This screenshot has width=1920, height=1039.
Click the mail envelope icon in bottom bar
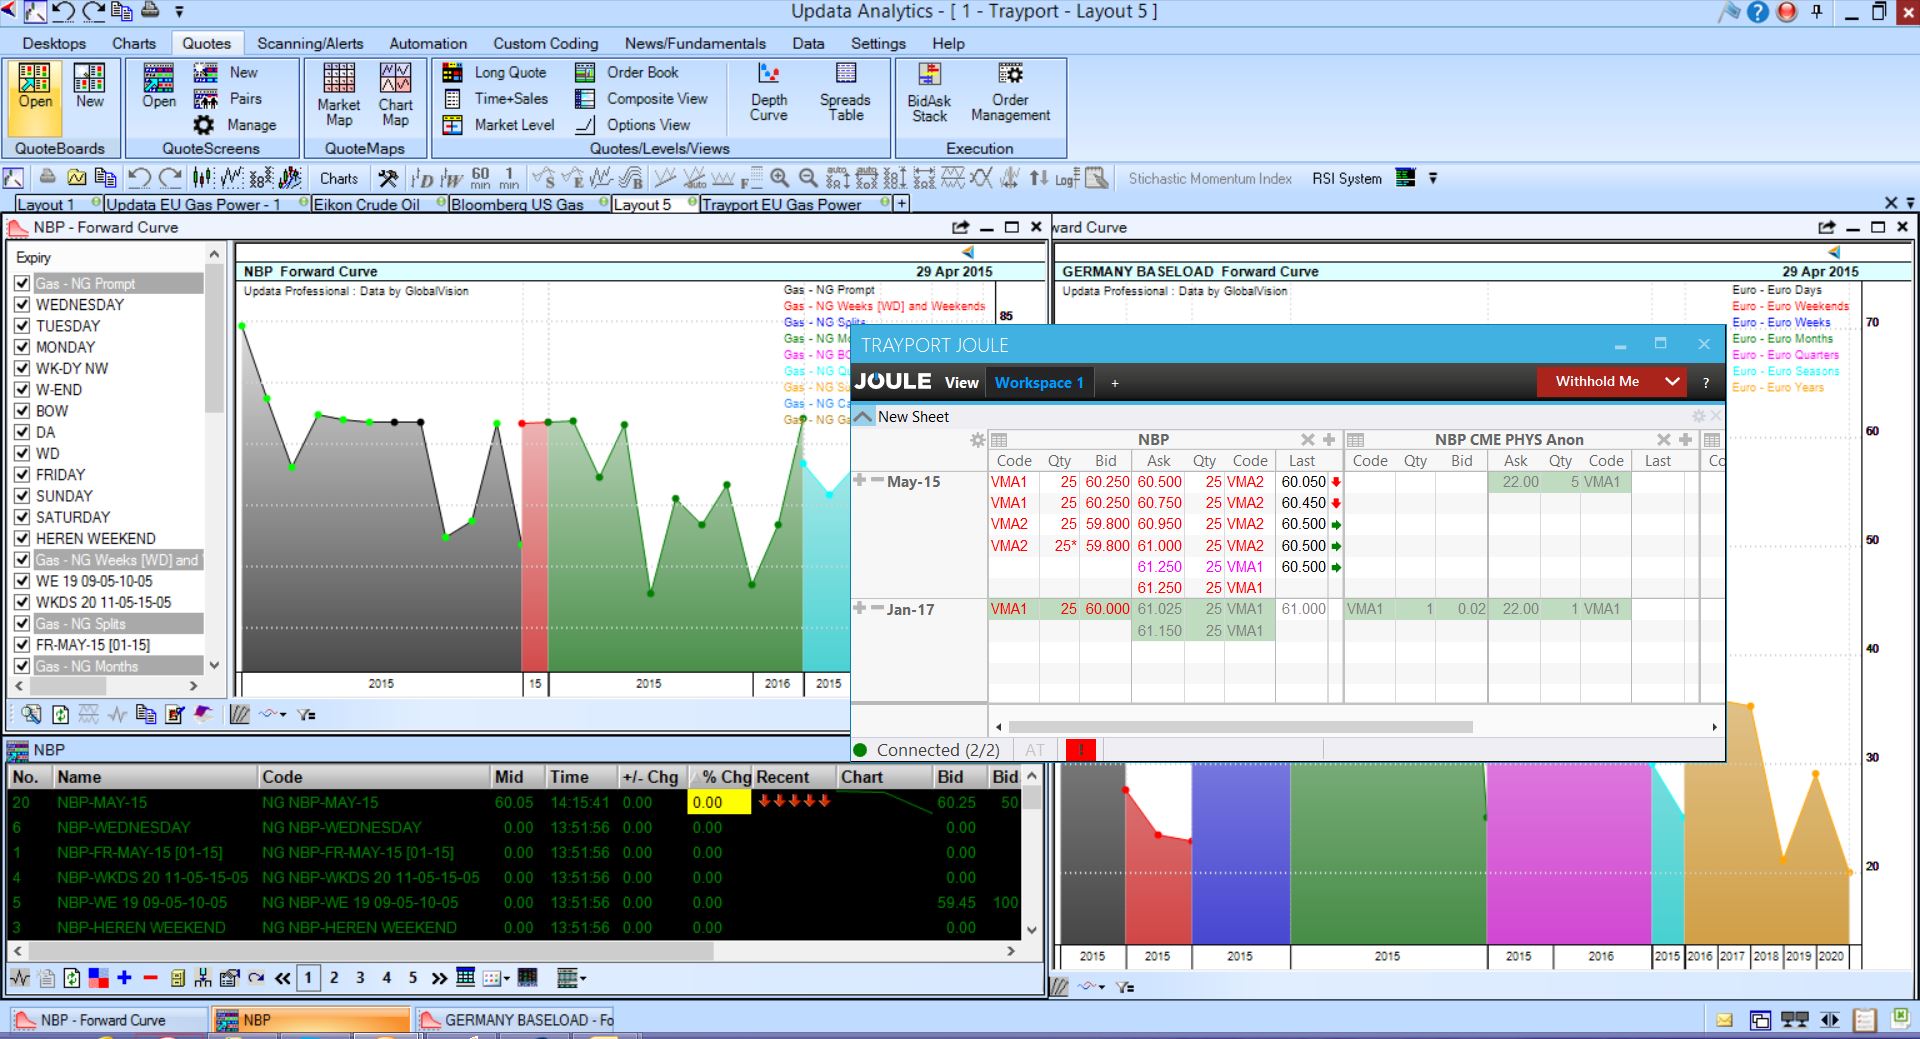[1724, 1020]
